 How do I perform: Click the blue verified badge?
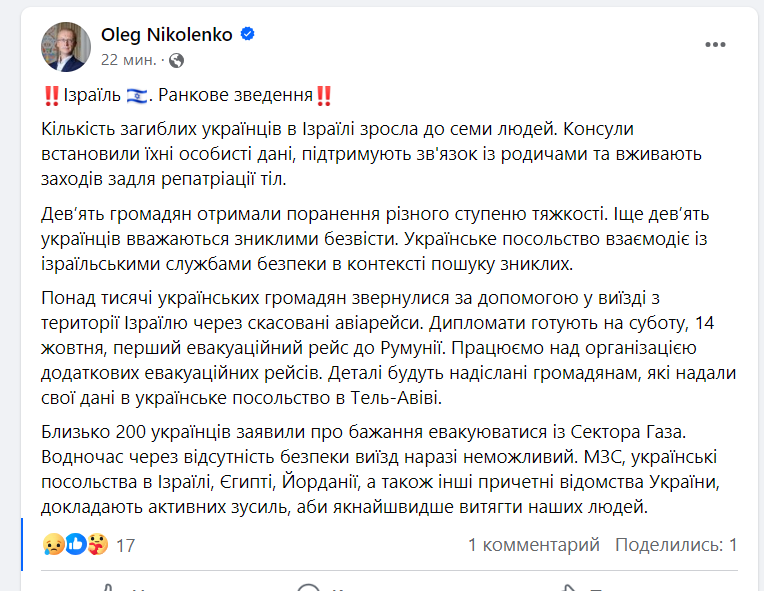(248, 35)
